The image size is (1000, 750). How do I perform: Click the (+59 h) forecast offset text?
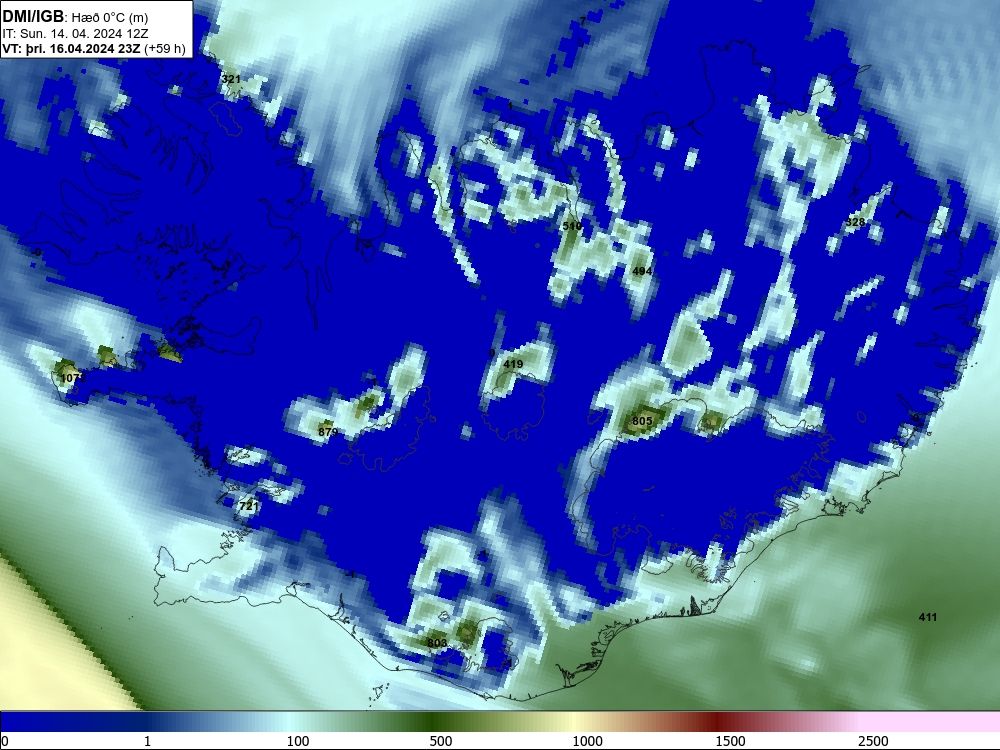165,49
